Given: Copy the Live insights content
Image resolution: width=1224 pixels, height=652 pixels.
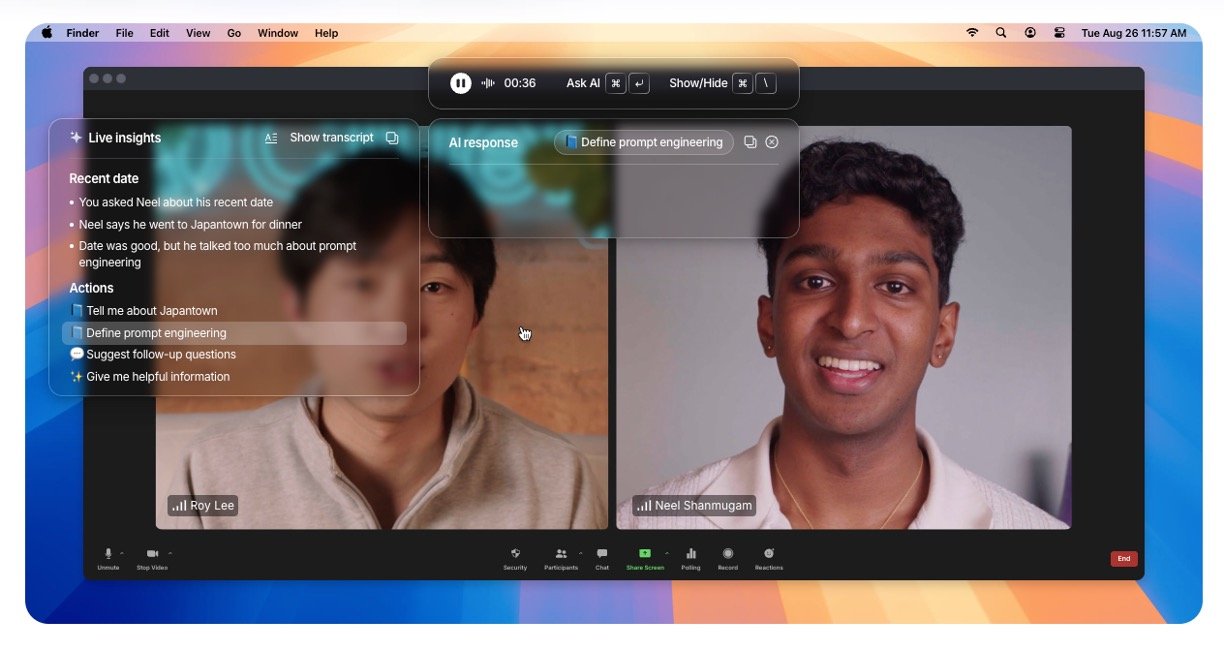Looking at the screenshot, I should [x=392, y=138].
